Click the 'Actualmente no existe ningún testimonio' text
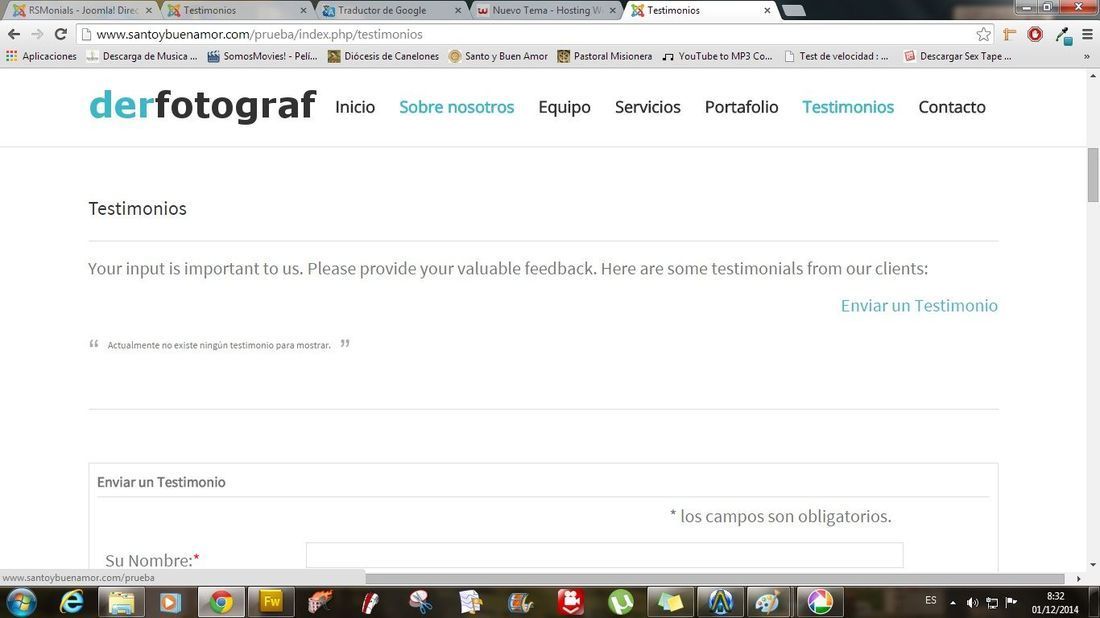 click(219, 345)
